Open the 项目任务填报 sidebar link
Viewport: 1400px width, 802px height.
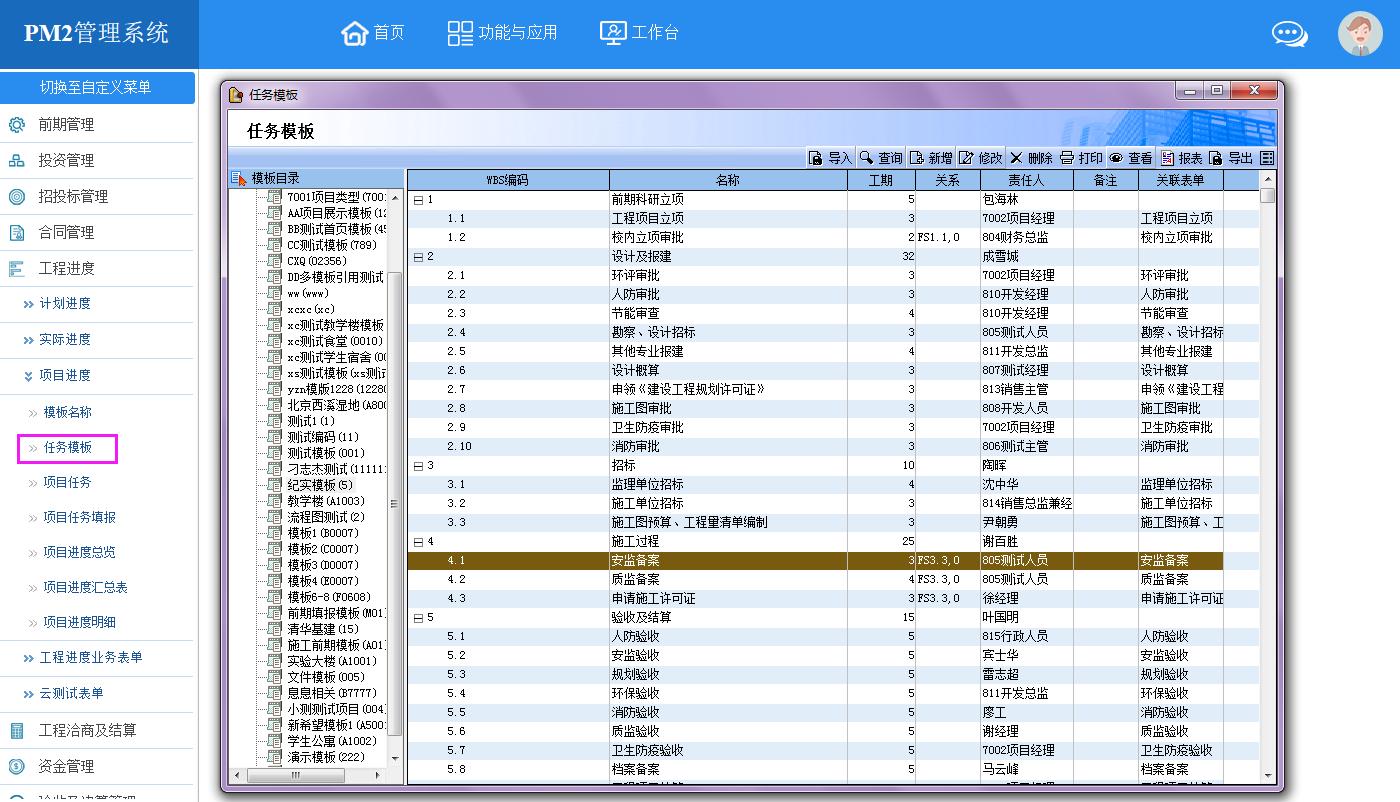[79, 518]
